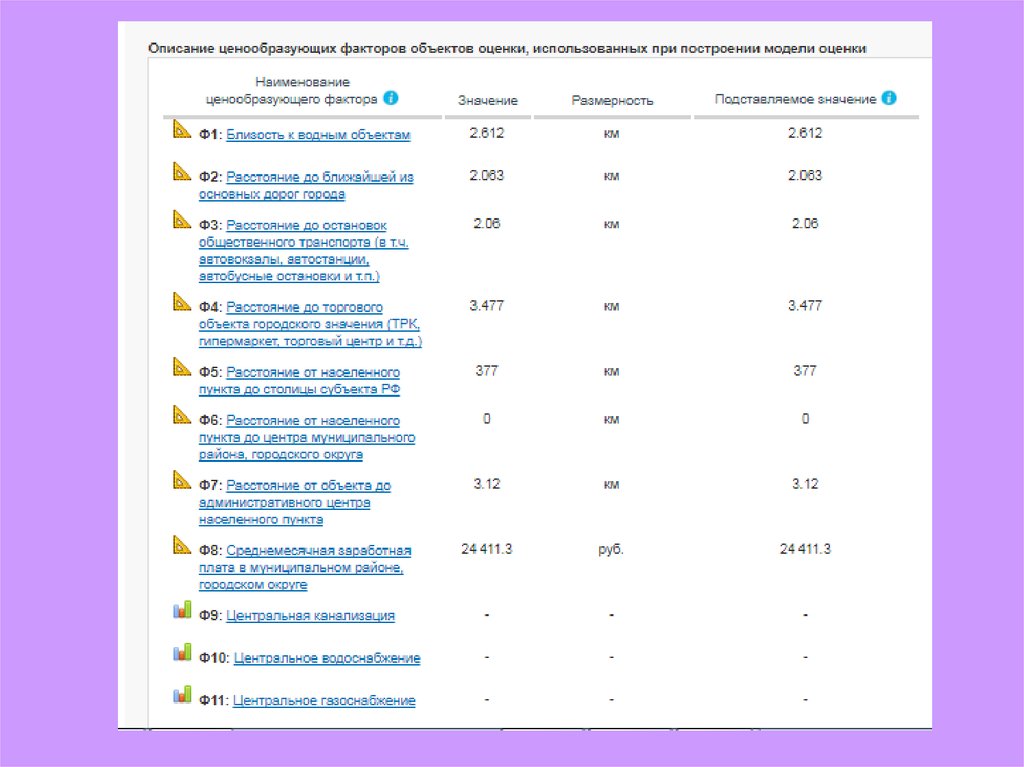Select the Центральное водоснабжение link
The image size is (1024, 767).
(326, 659)
